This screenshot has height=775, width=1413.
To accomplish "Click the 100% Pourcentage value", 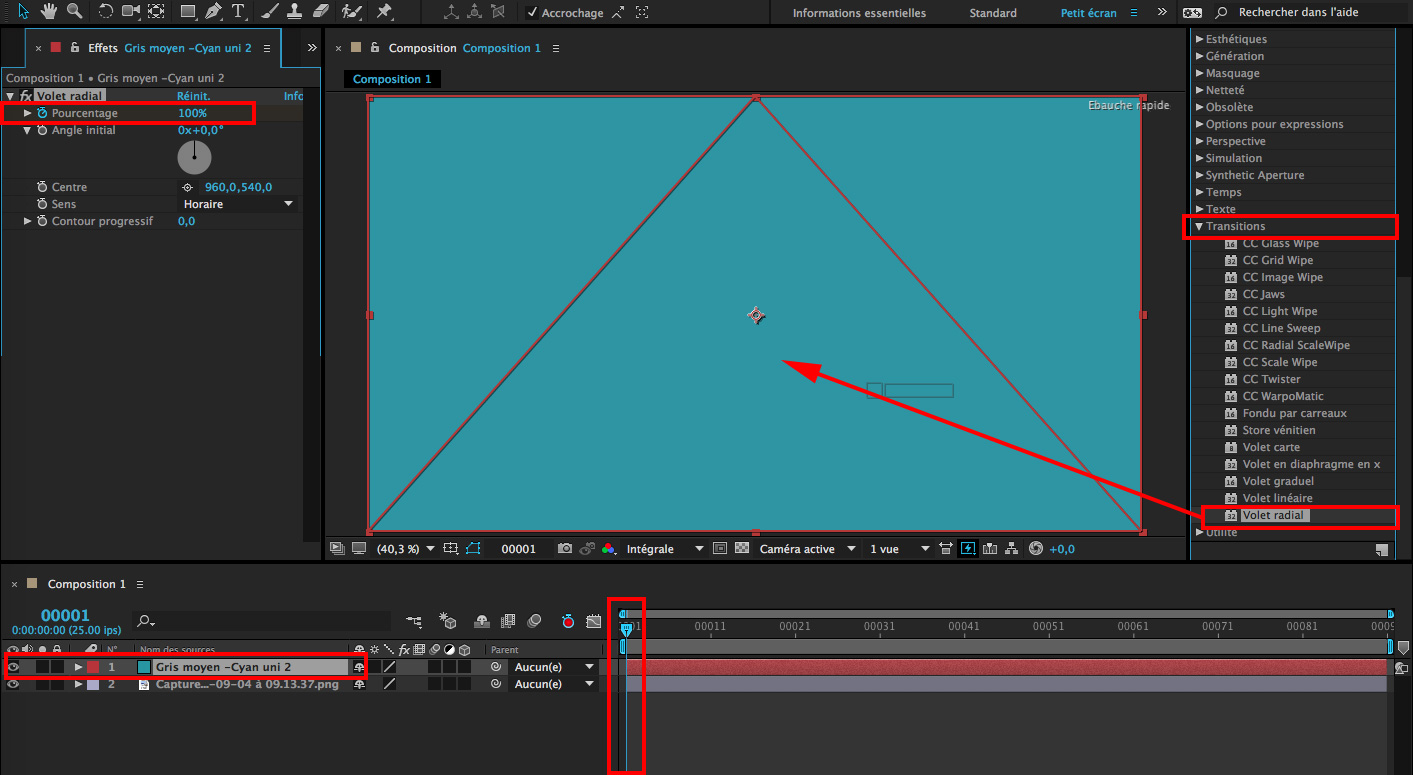I will (x=192, y=113).
